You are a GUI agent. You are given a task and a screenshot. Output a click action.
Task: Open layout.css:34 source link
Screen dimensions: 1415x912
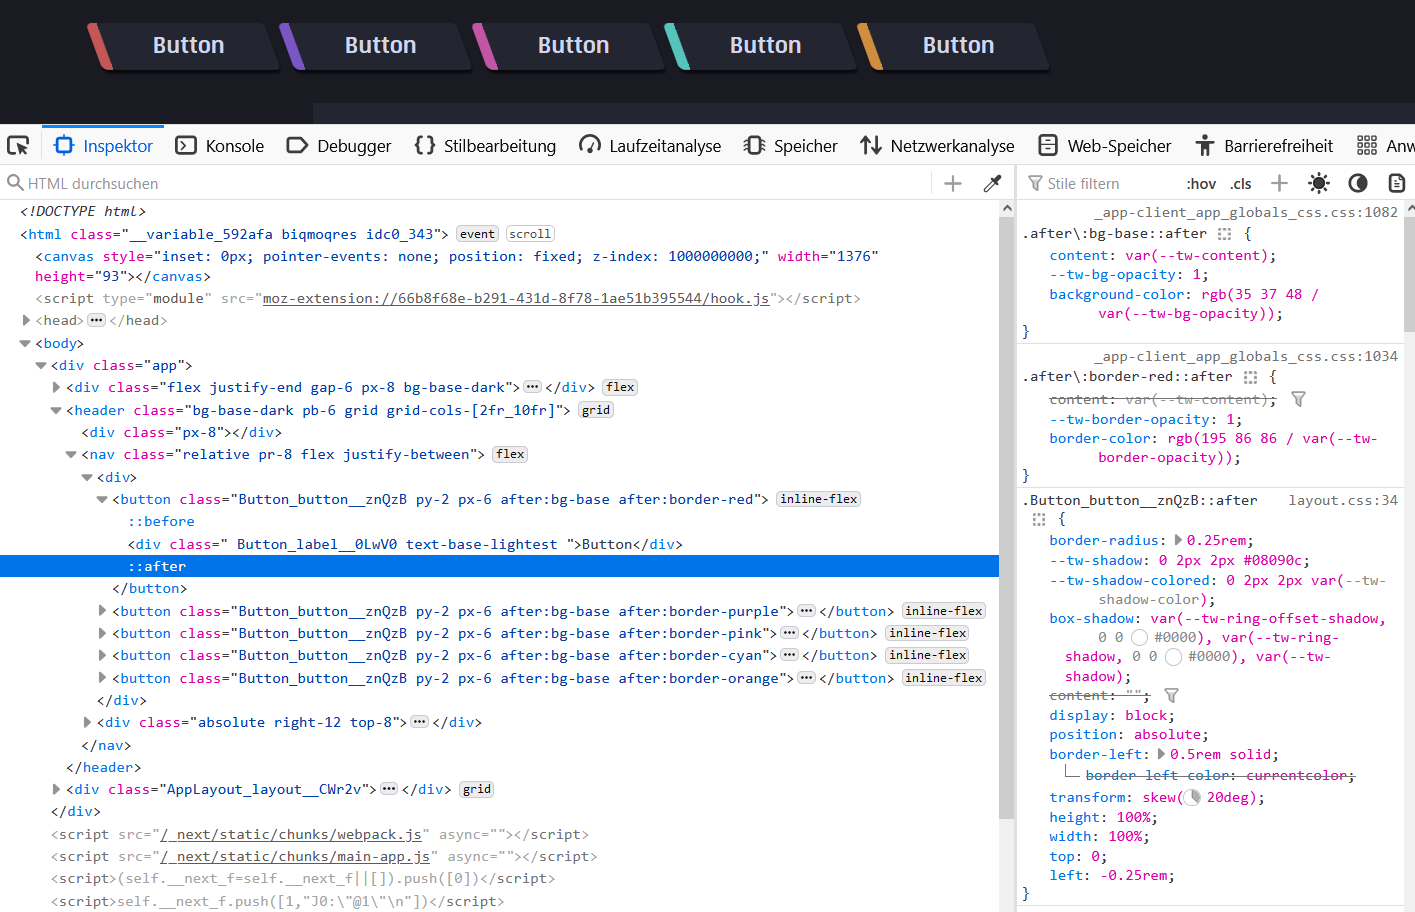click(x=1343, y=500)
